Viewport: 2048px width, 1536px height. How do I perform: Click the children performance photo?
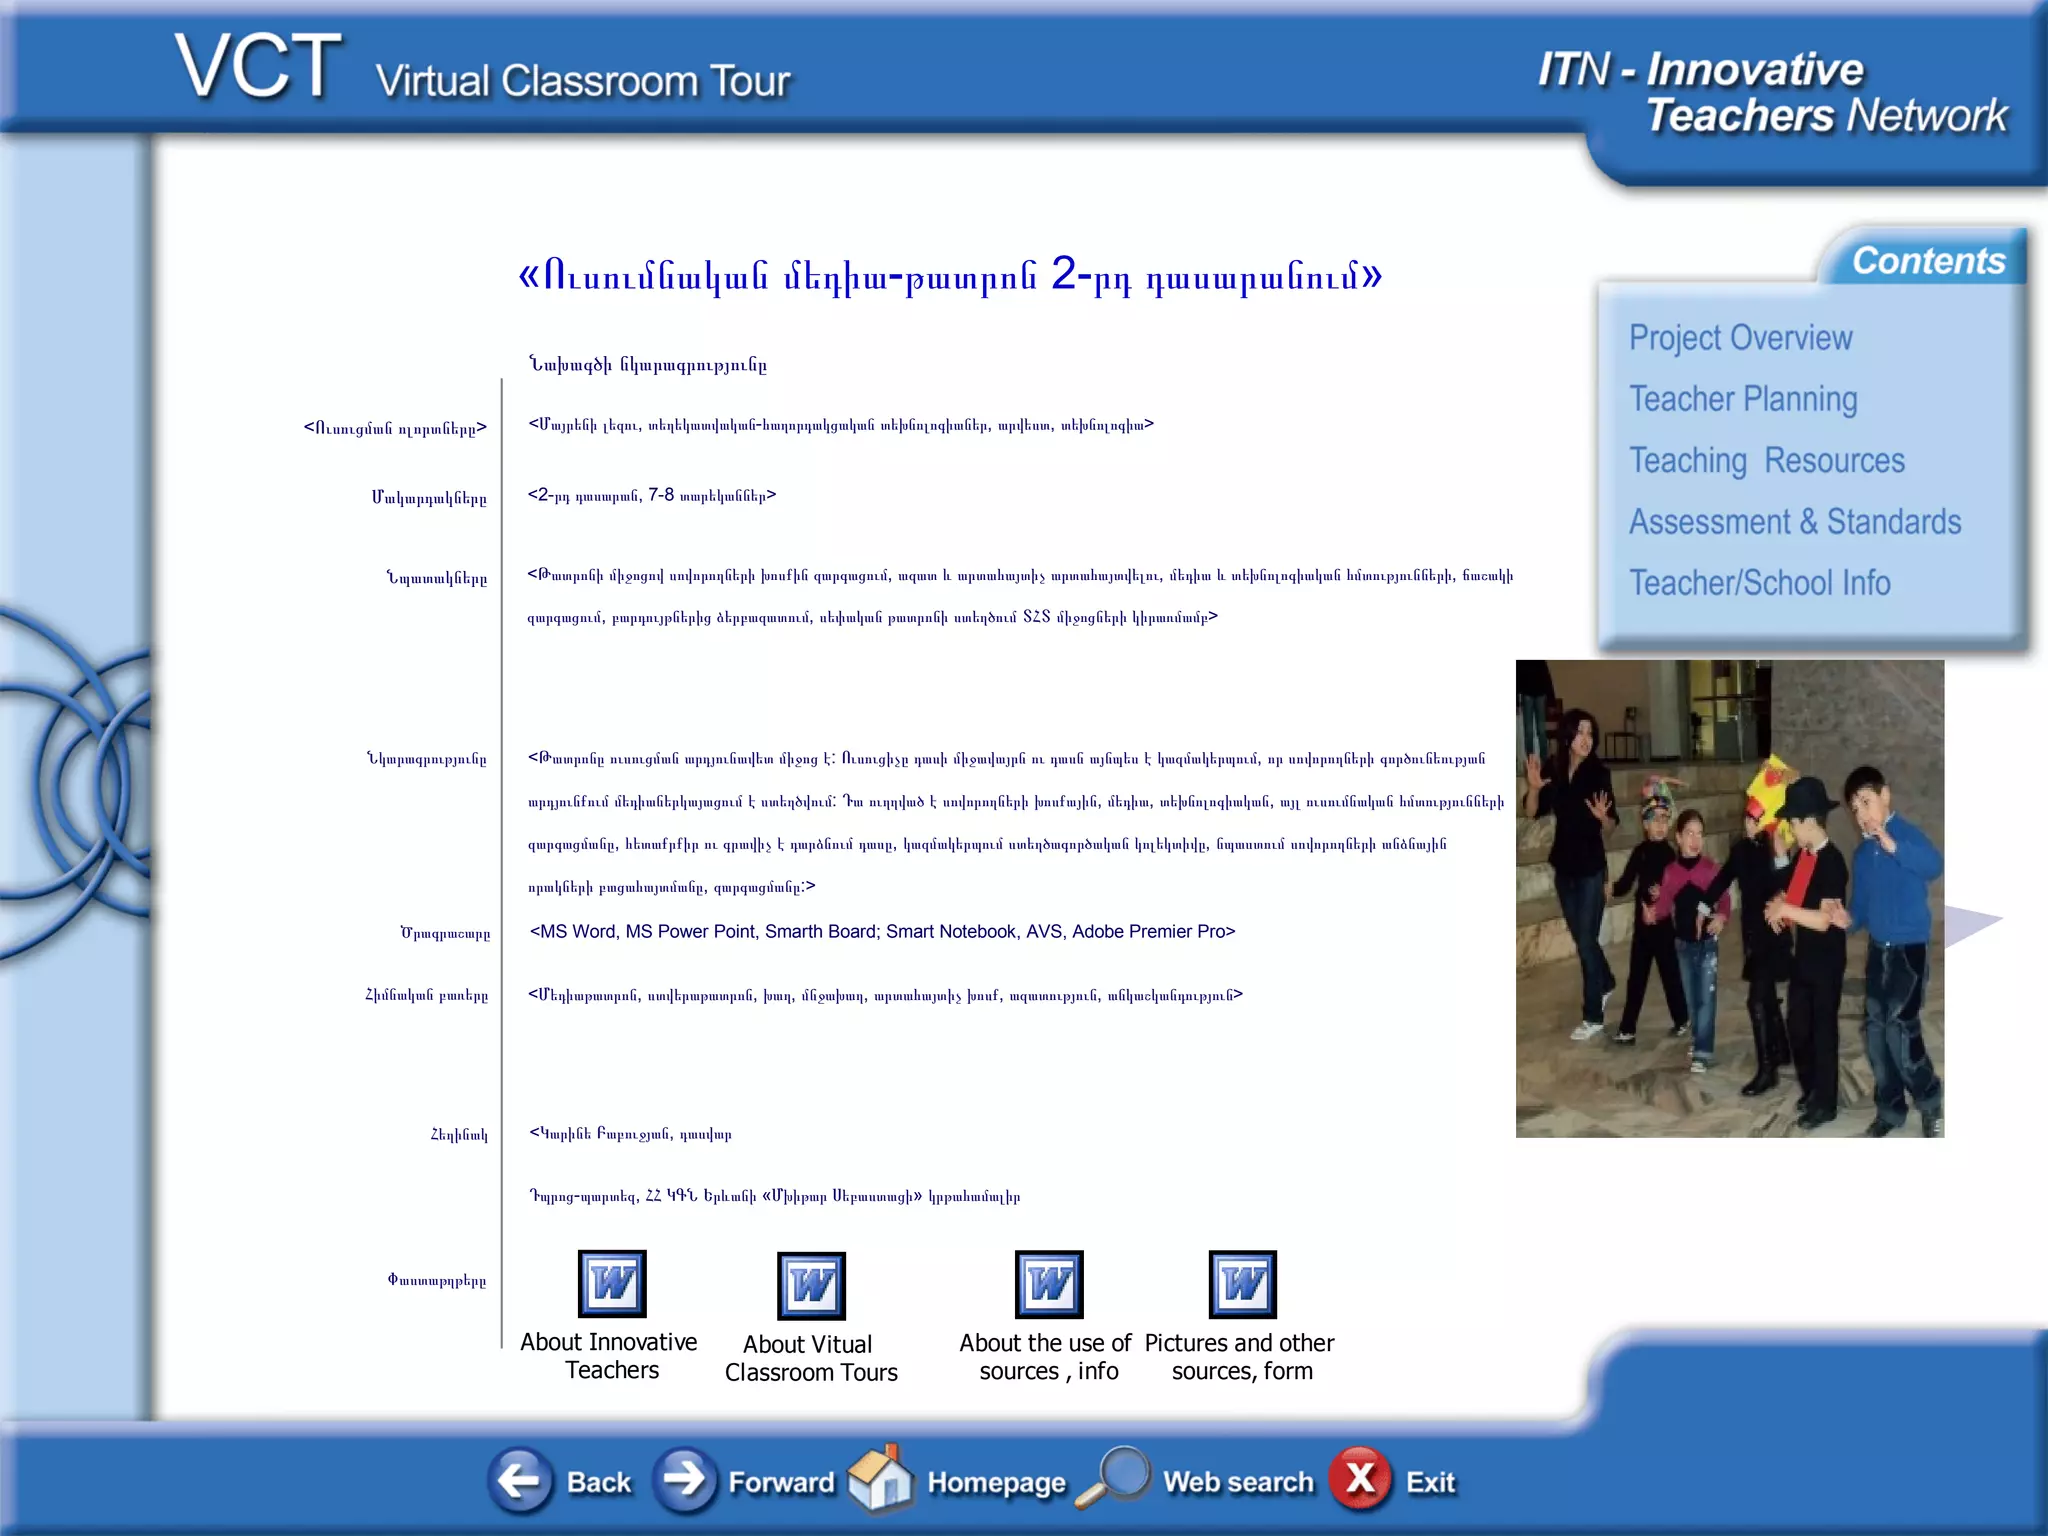pyautogui.click(x=1729, y=898)
